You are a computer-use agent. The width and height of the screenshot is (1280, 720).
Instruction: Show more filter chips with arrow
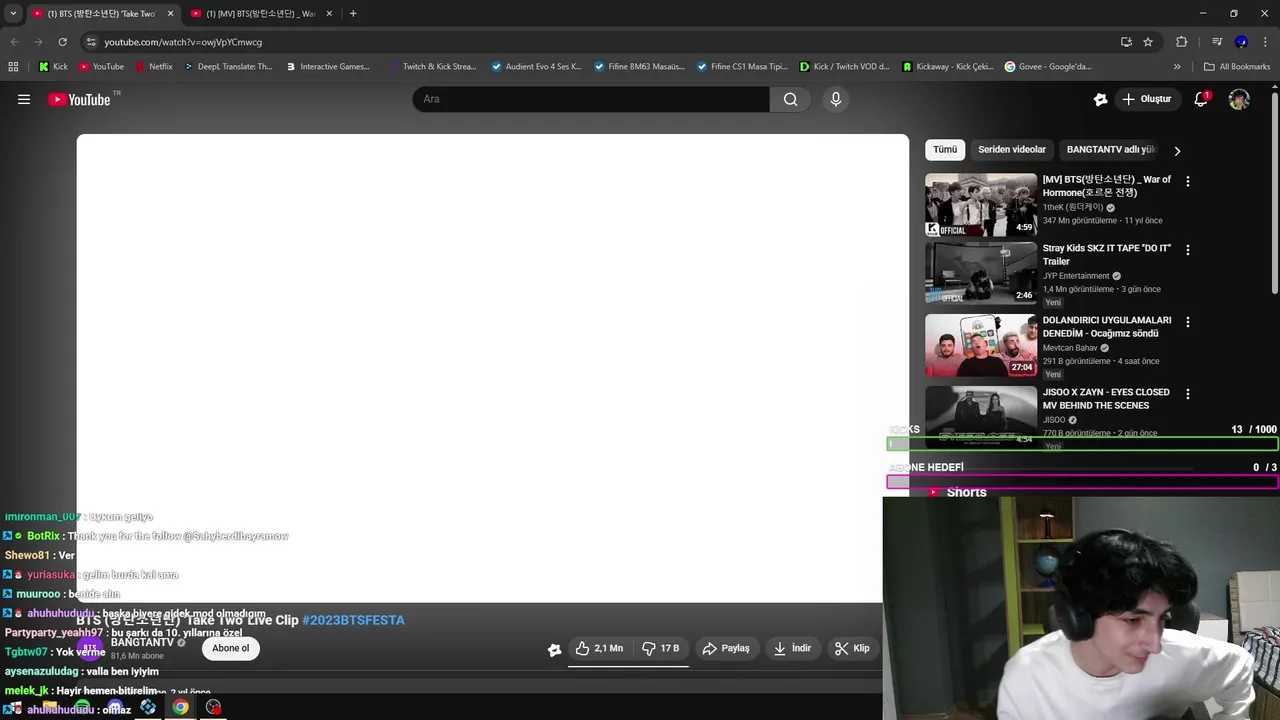[1177, 151]
